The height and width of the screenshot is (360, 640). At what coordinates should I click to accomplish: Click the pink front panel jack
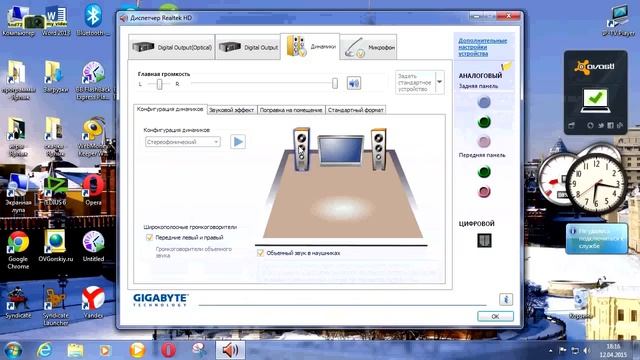click(484, 191)
